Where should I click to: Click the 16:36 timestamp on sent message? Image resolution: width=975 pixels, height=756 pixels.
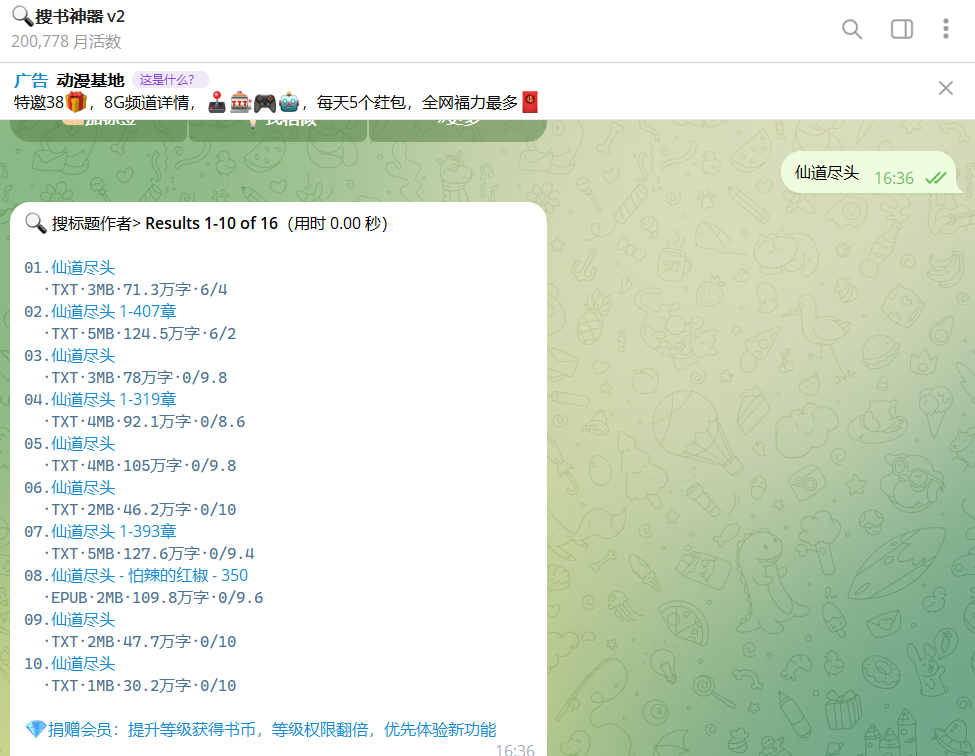pos(894,178)
